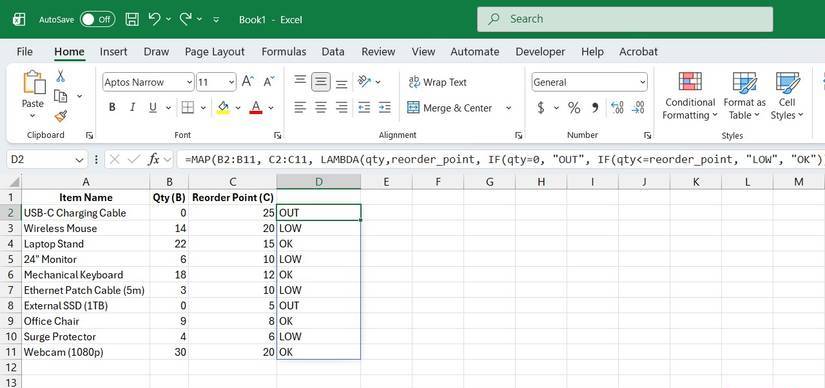Screen dimensions: 825x388
Task: Click the Merge & Center button
Action: [x=449, y=108]
